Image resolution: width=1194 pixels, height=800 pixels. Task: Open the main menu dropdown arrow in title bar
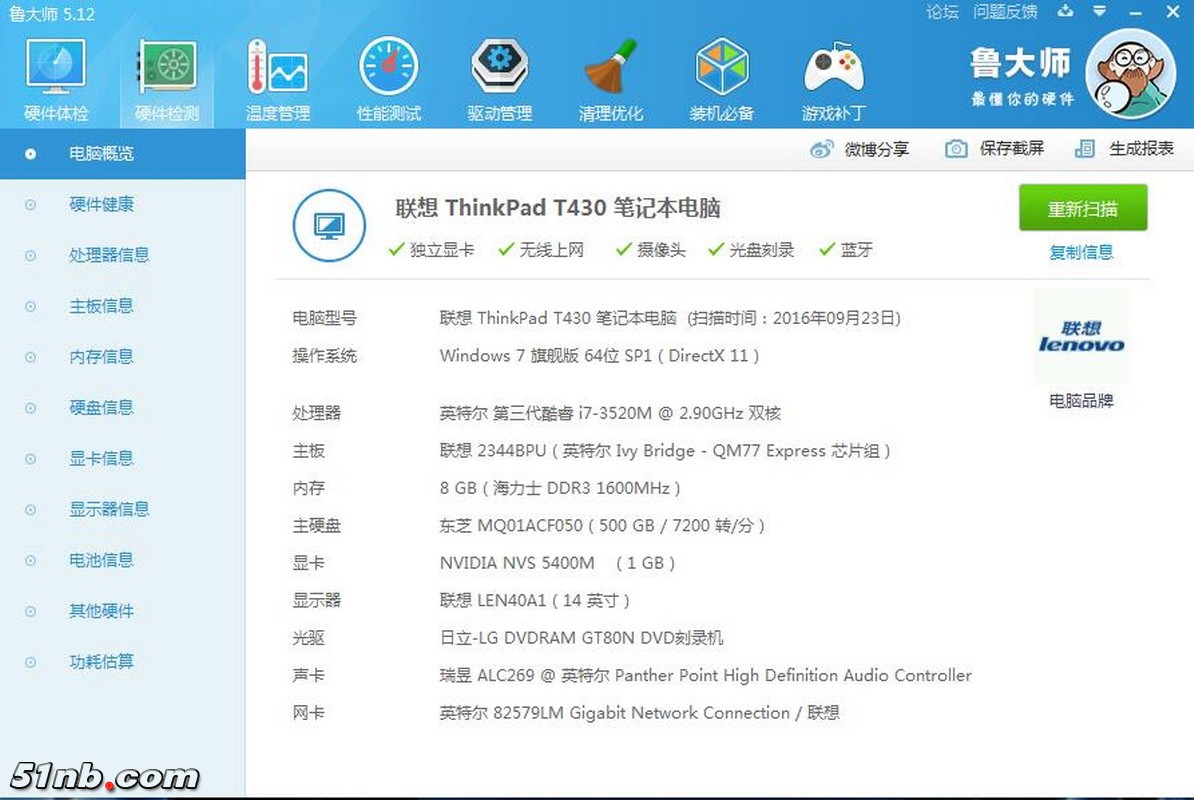[1100, 12]
